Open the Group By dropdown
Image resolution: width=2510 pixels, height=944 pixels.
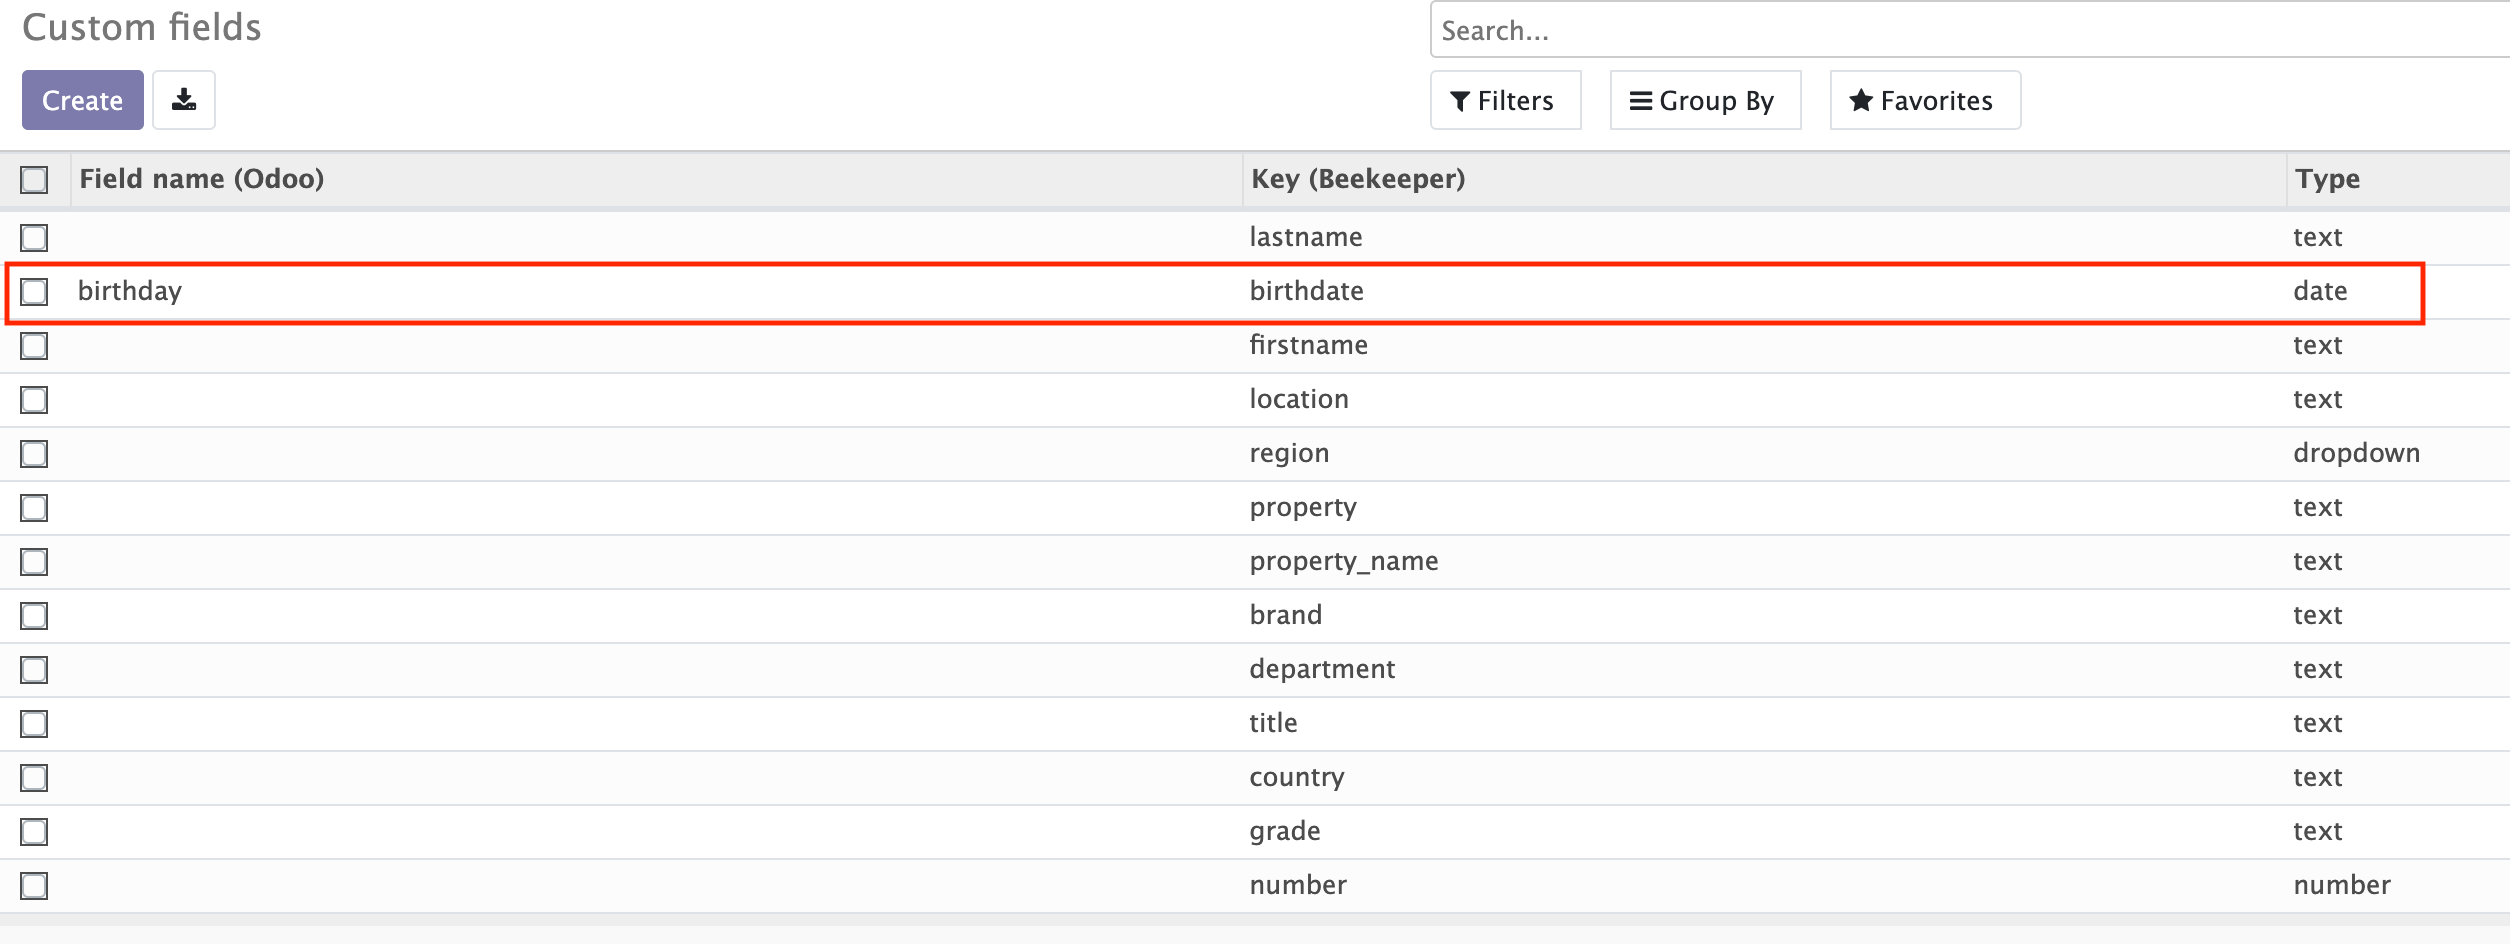(1705, 100)
